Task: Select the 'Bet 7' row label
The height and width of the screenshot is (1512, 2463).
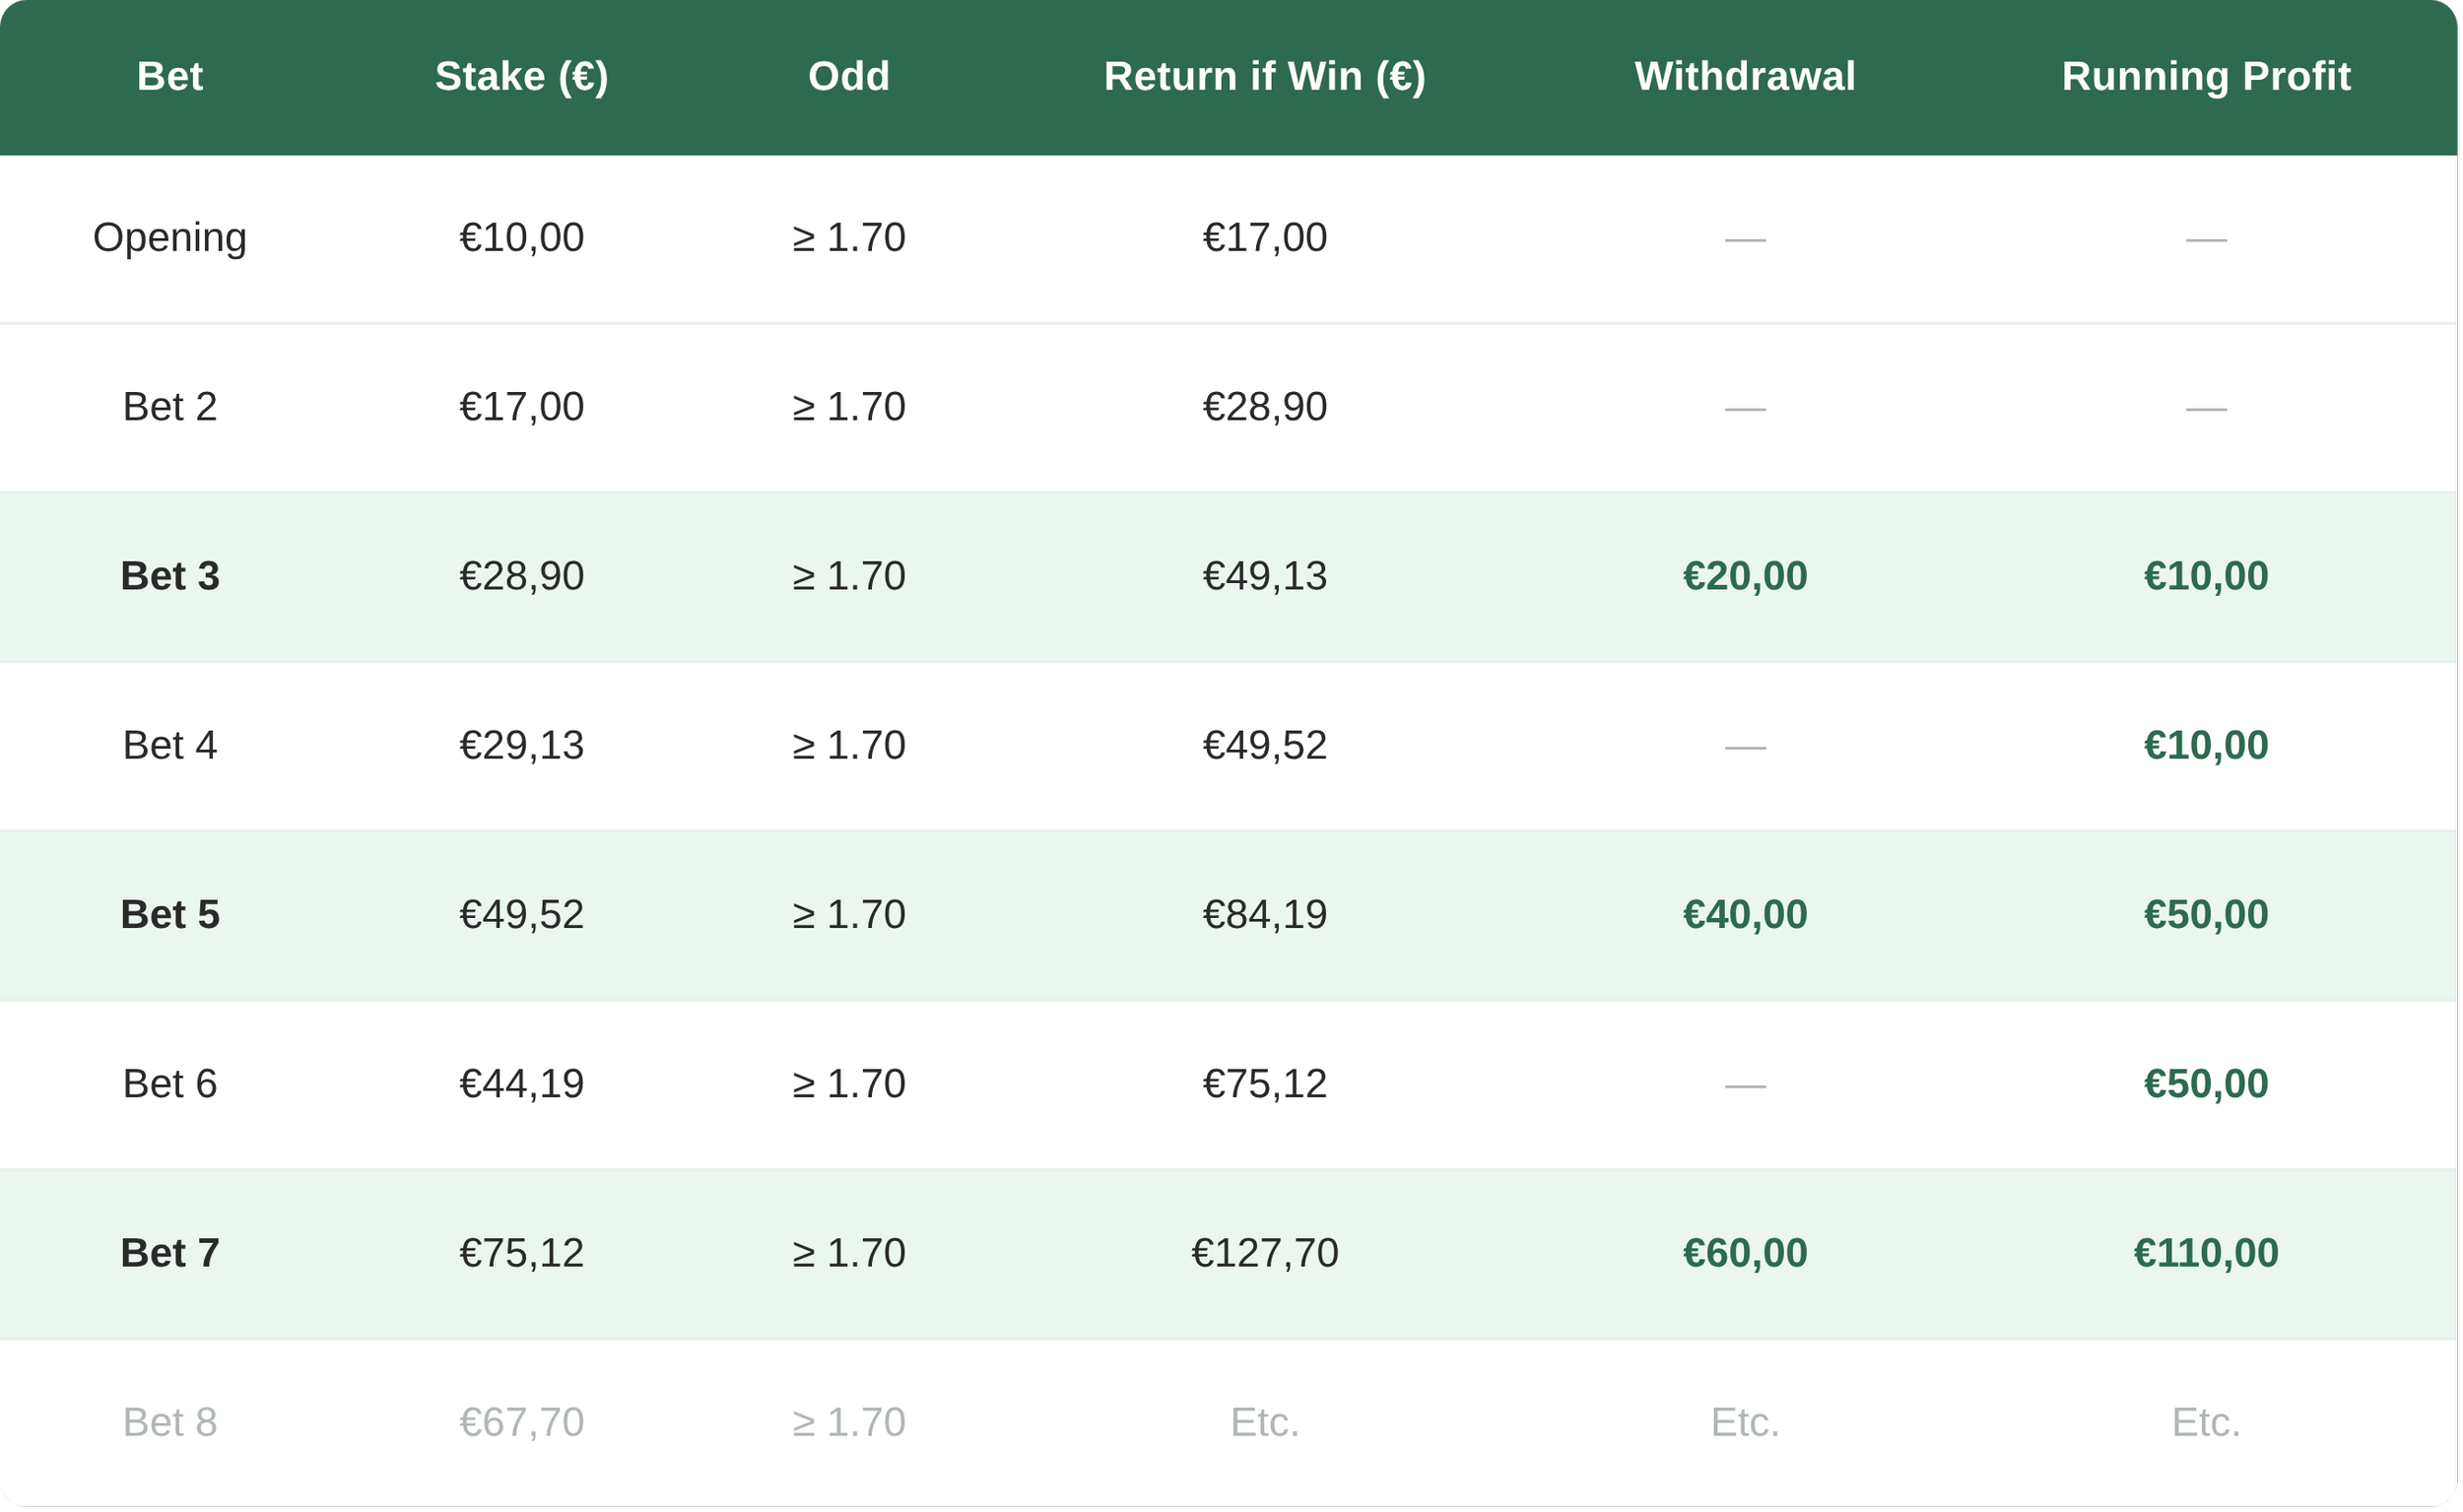Action: point(170,1253)
